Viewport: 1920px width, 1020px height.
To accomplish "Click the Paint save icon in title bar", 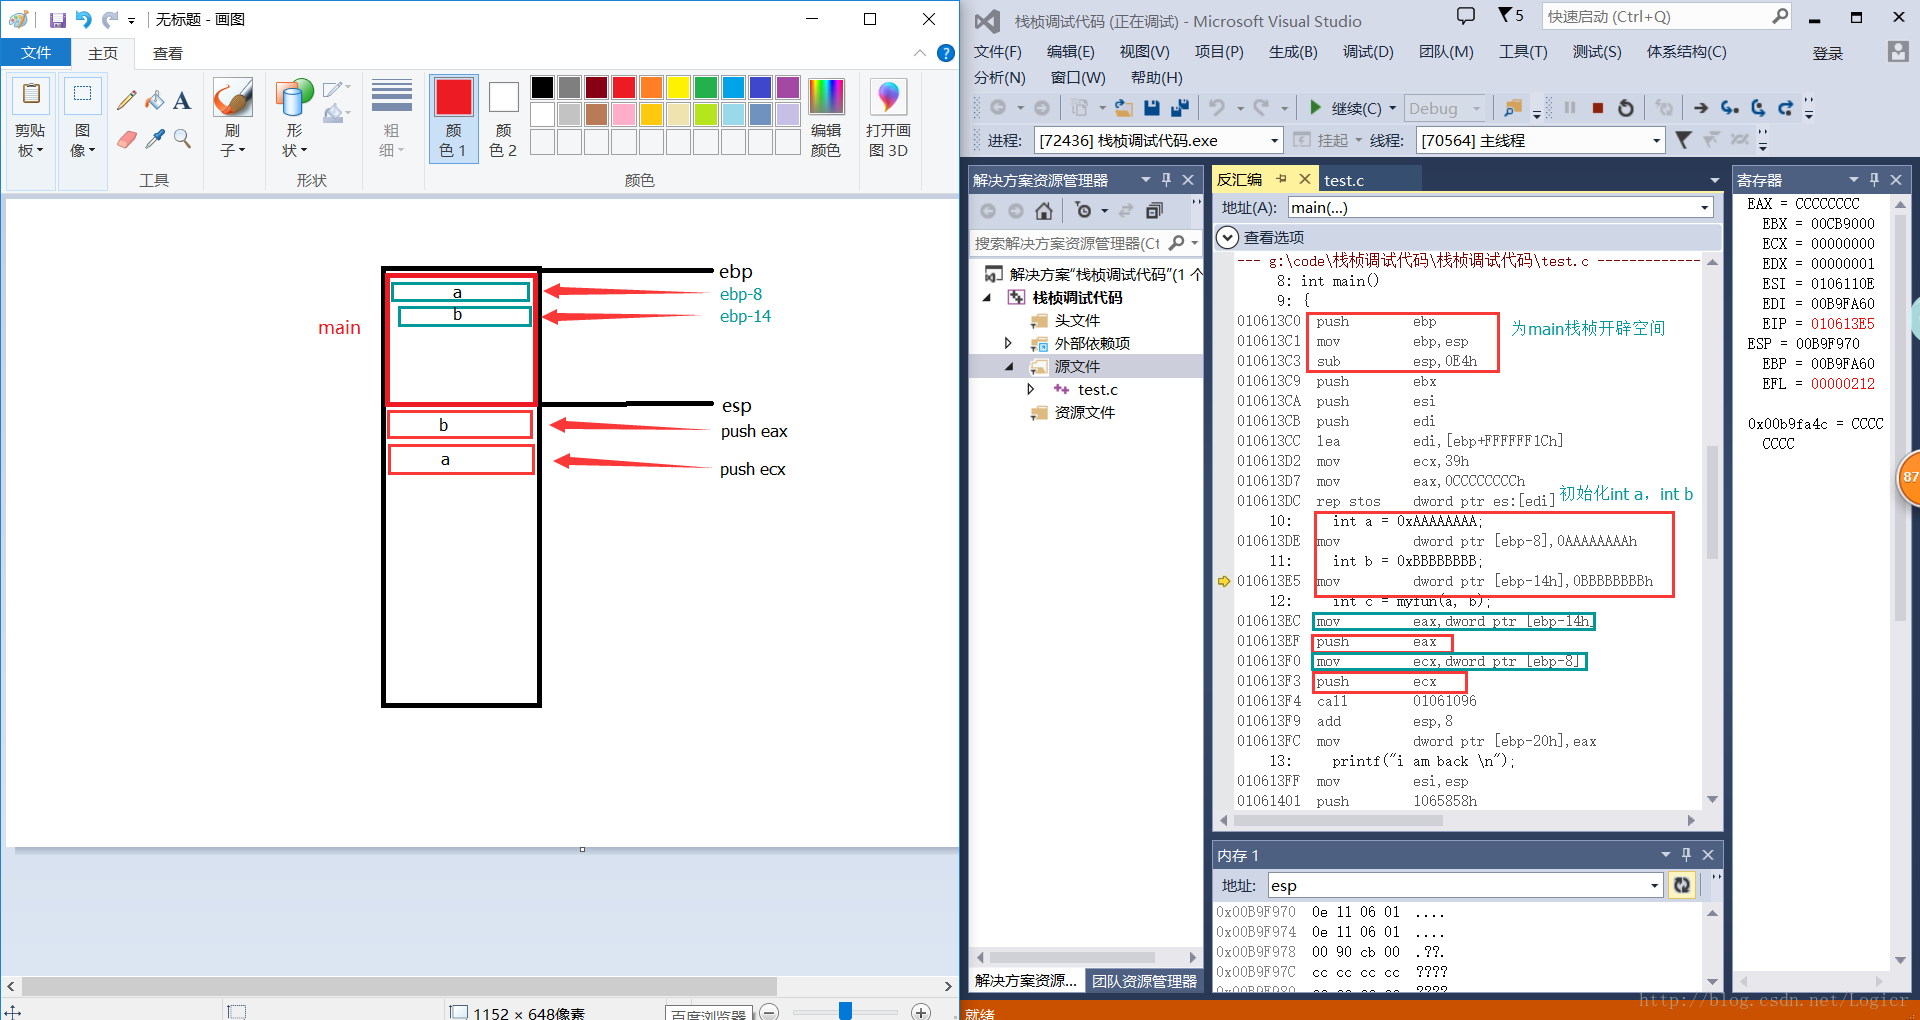I will (58, 19).
